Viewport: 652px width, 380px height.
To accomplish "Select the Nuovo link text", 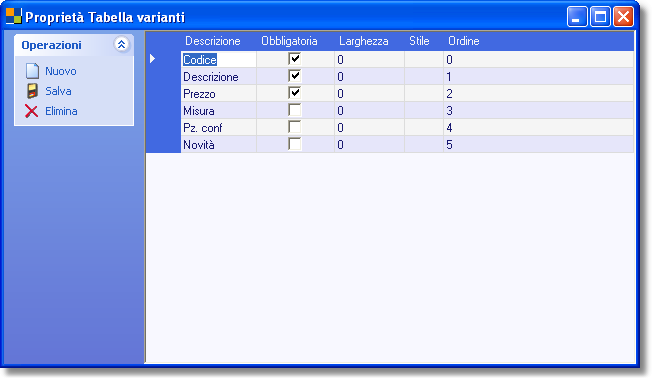I will coord(61,71).
